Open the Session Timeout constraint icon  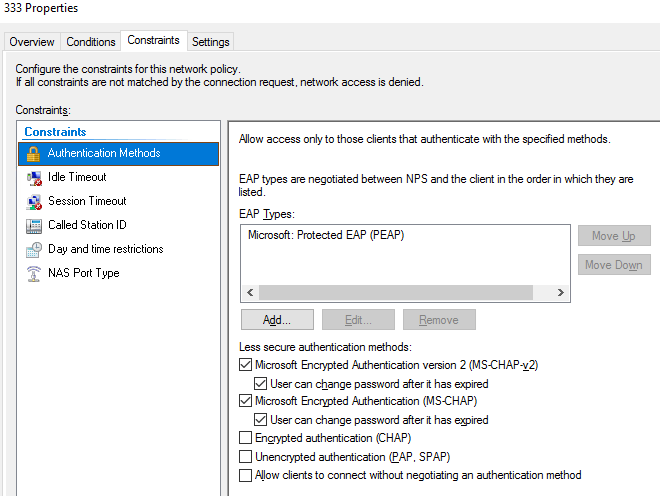(34, 202)
